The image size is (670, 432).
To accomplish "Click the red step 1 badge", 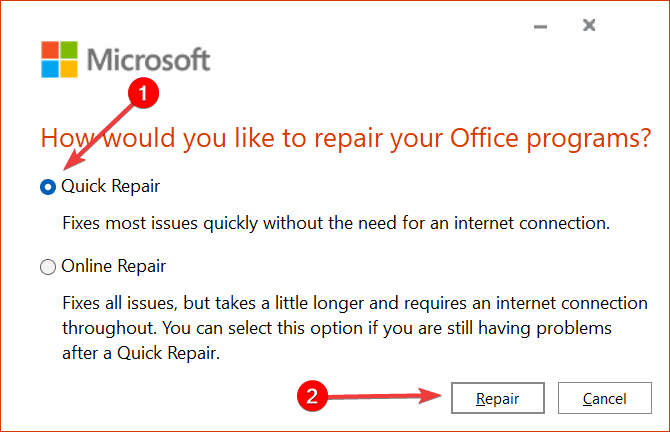I will coord(143,93).
